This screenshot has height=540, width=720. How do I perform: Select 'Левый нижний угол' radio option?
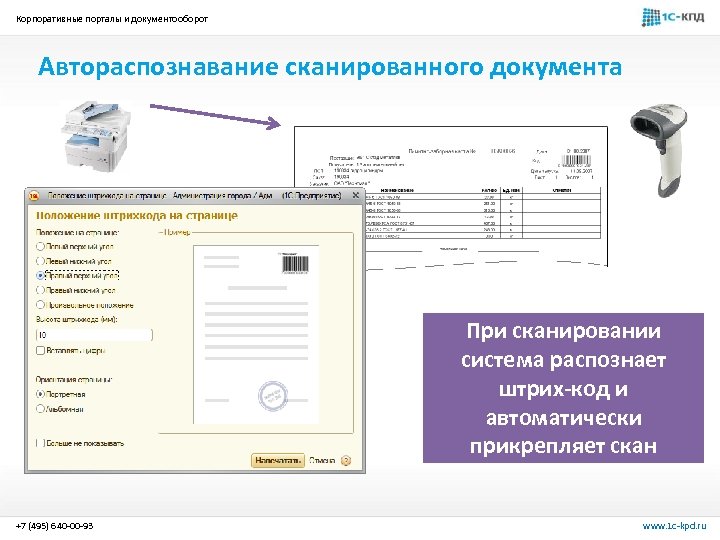point(40,261)
